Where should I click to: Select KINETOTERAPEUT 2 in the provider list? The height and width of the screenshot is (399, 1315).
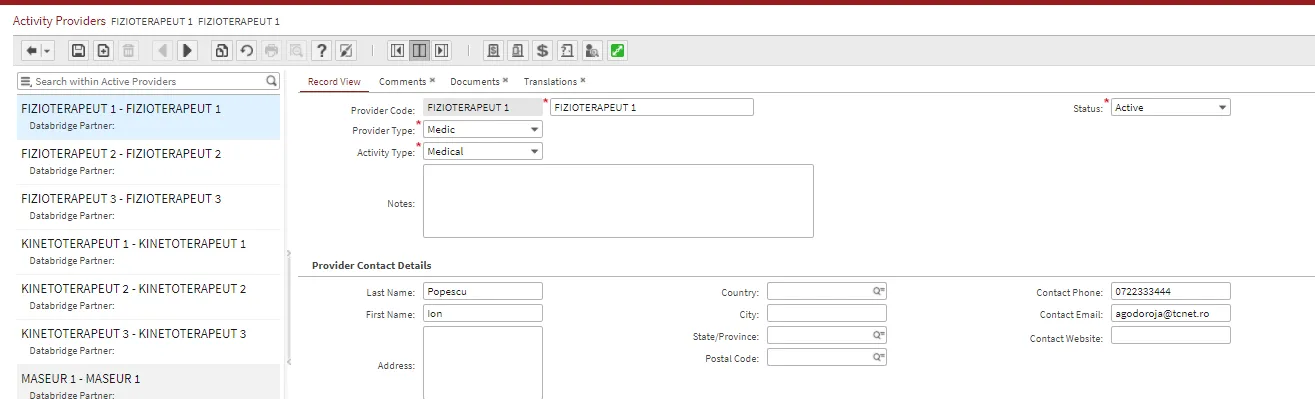click(x=149, y=297)
